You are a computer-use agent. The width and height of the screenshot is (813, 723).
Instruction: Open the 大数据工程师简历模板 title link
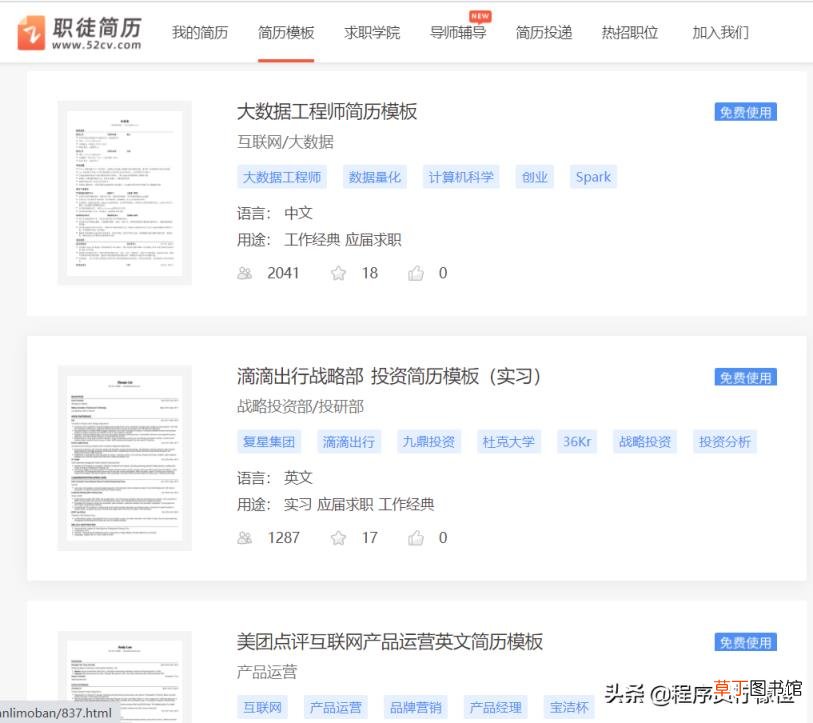pos(327,112)
